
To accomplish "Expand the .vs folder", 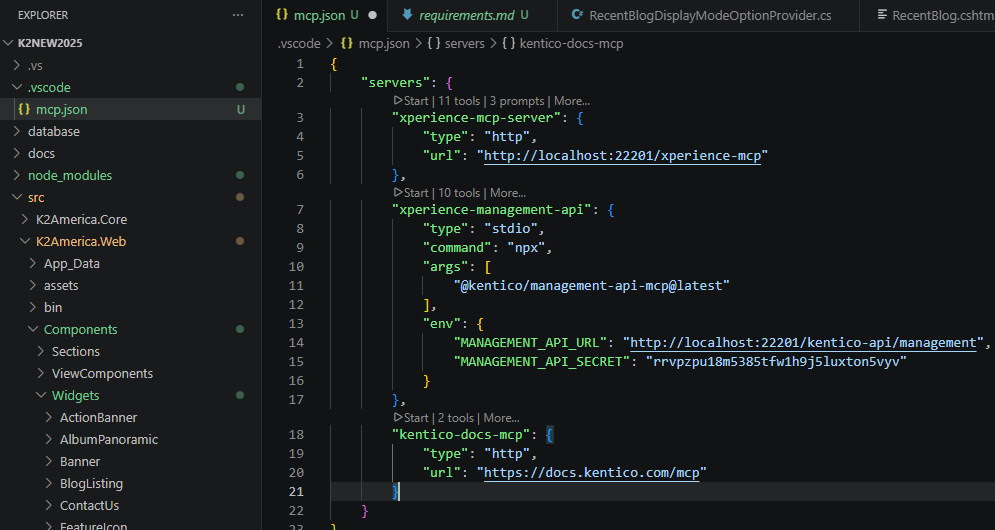I will pos(17,65).
